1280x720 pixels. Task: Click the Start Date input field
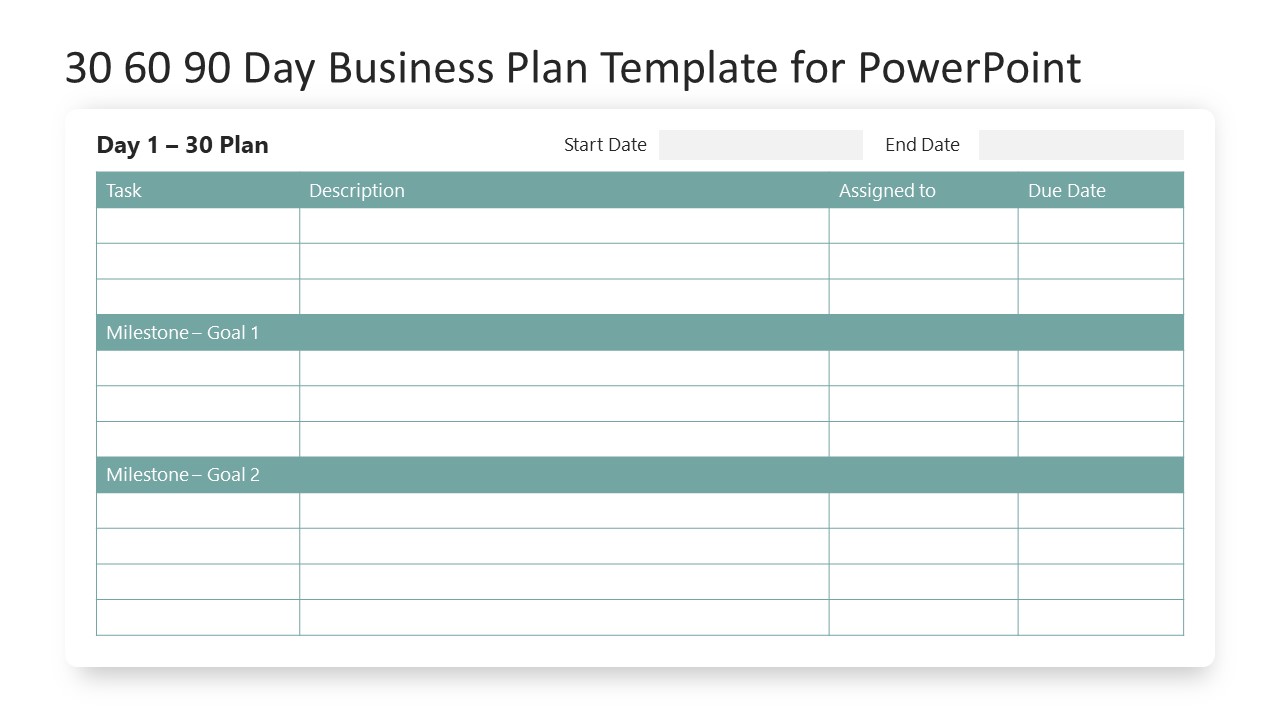pyautogui.click(x=760, y=145)
